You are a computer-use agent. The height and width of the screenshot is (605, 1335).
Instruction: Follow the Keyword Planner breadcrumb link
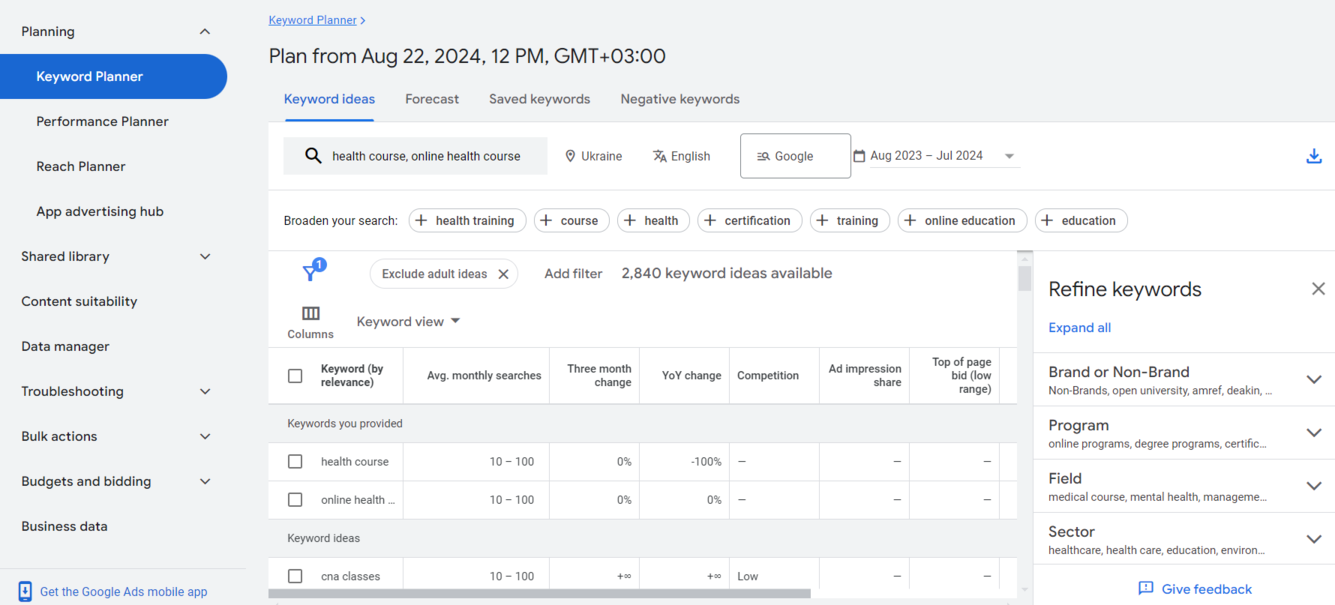pyautogui.click(x=312, y=20)
